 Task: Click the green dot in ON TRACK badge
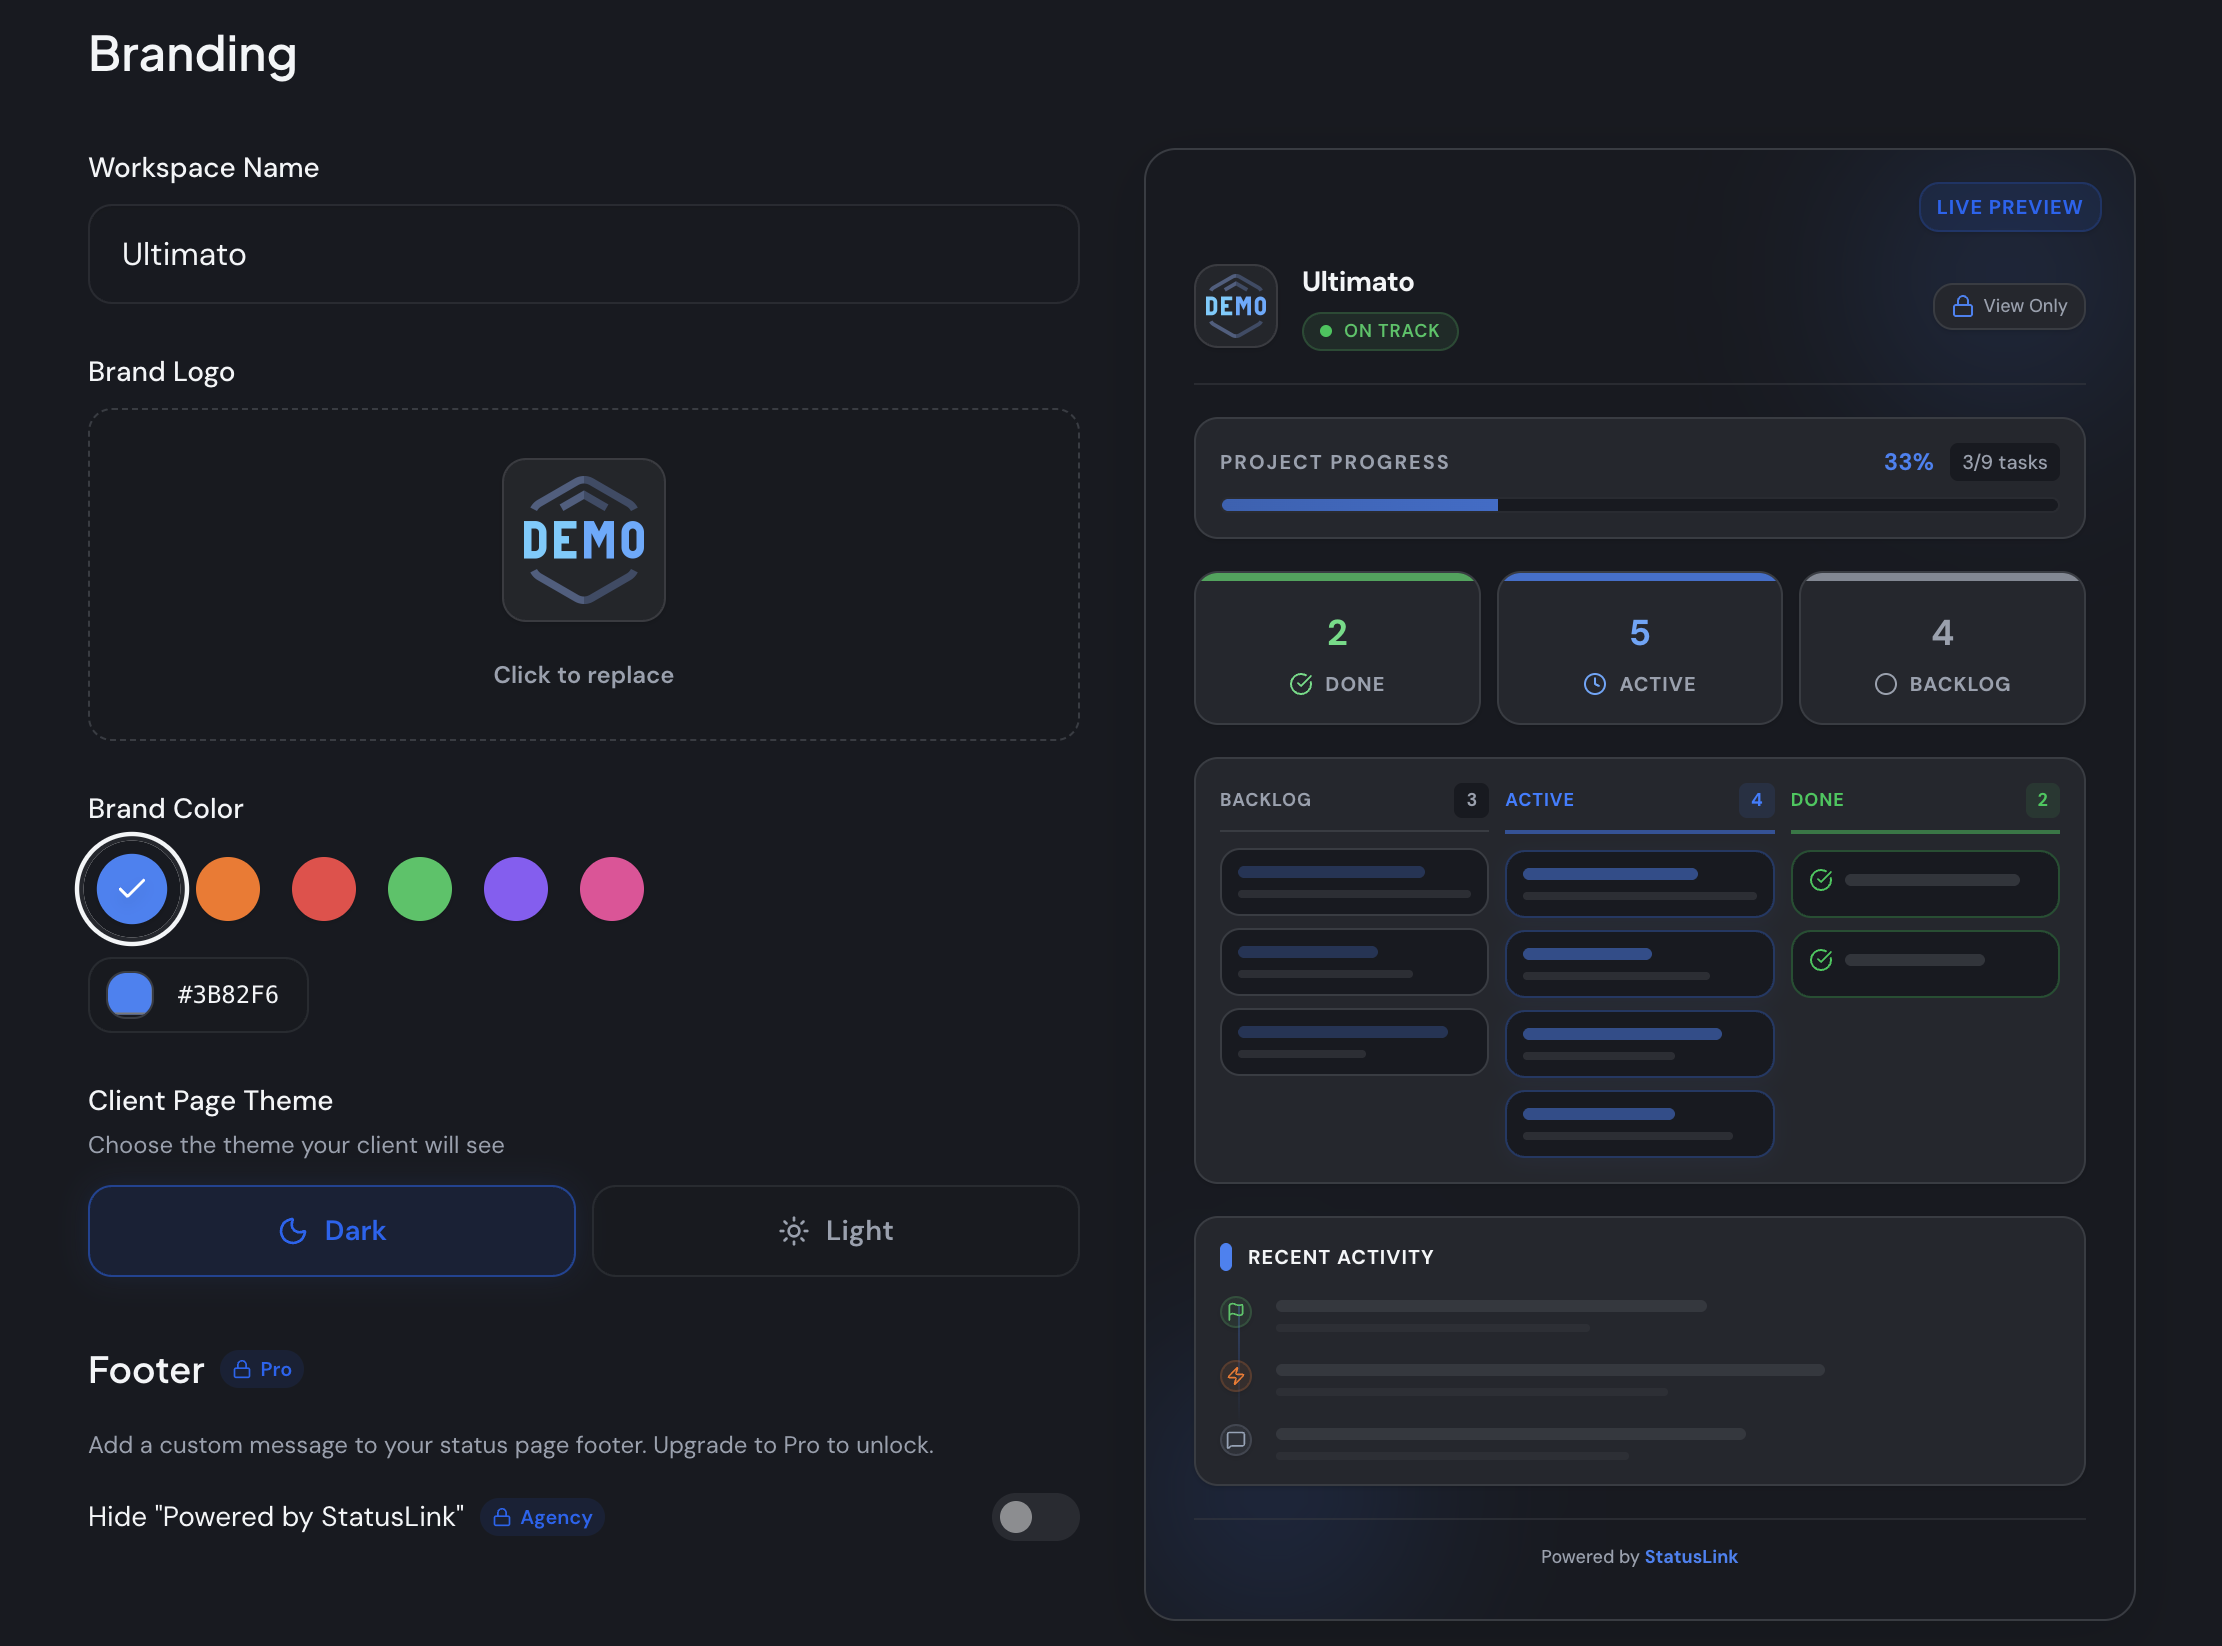1326,331
